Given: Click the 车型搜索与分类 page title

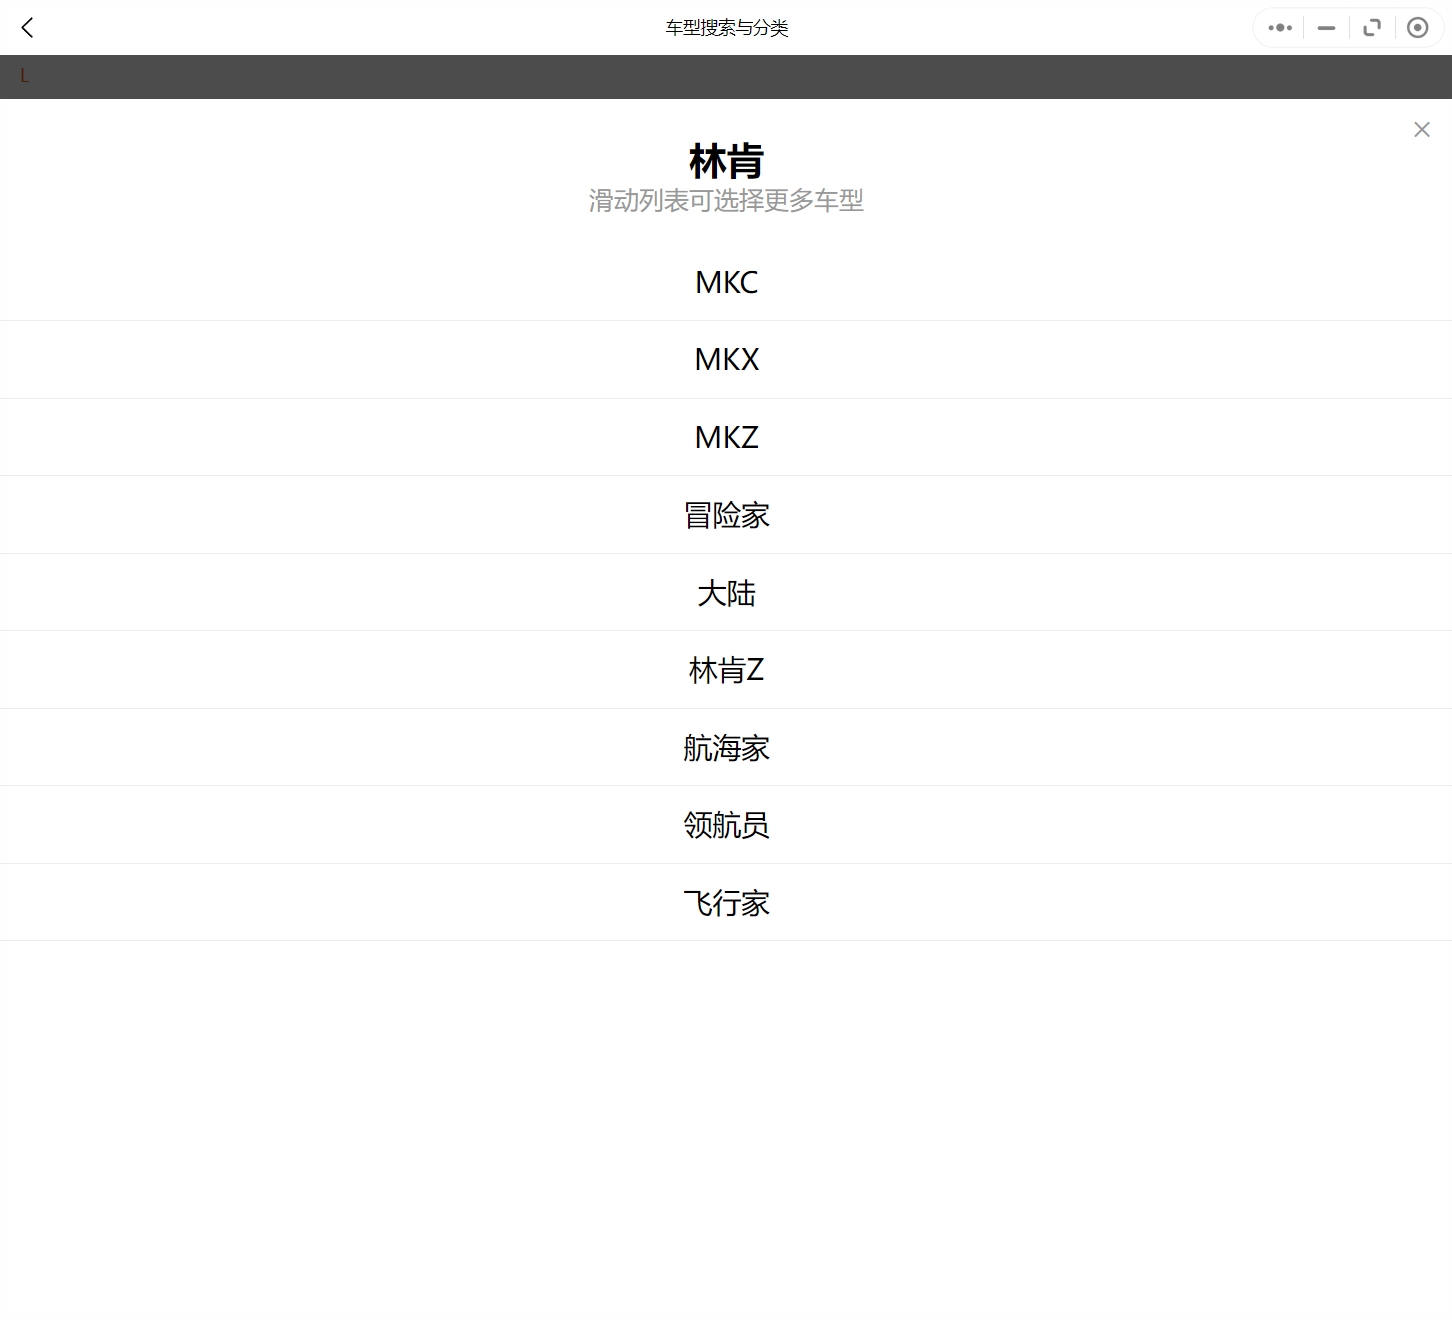Looking at the screenshot, I should pos(726,28).
